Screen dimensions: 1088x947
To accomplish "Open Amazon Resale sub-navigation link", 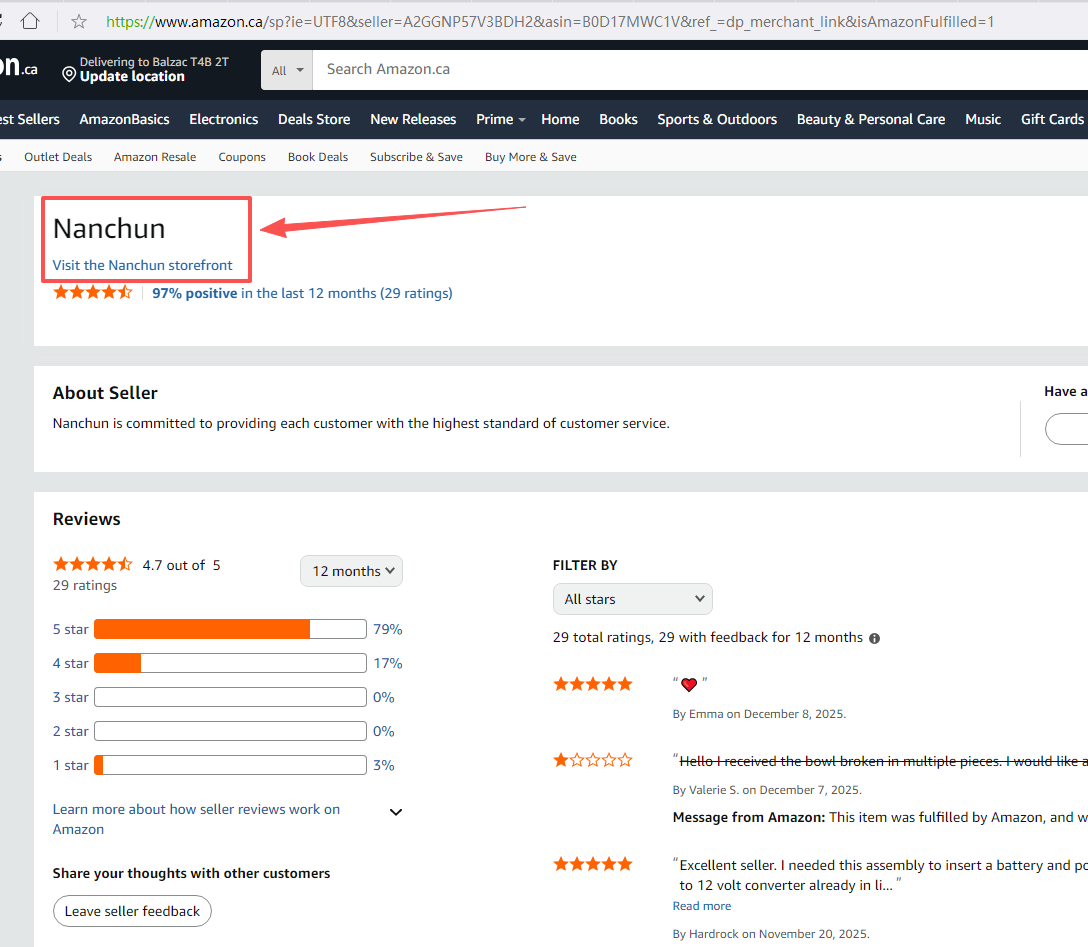I will pyautogui.click(x=155, y=157).
